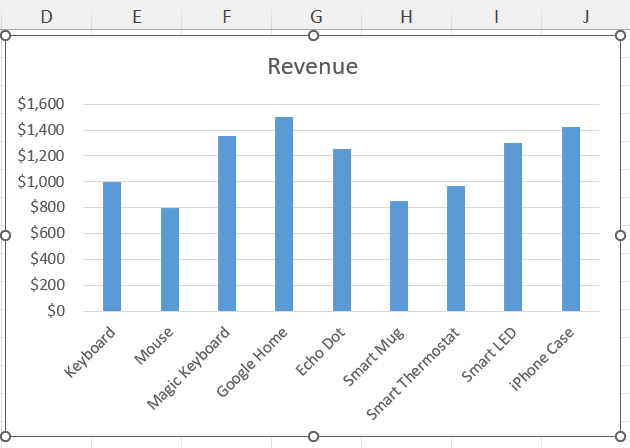Select column D header
This screenshot has width=630, height=448.
coord(47,16)
